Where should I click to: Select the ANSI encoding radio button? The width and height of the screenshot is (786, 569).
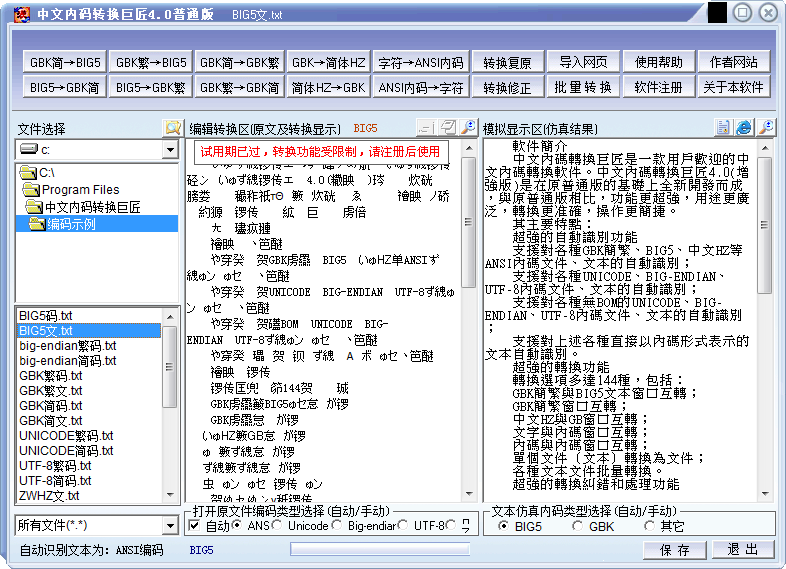click(237, 525)
